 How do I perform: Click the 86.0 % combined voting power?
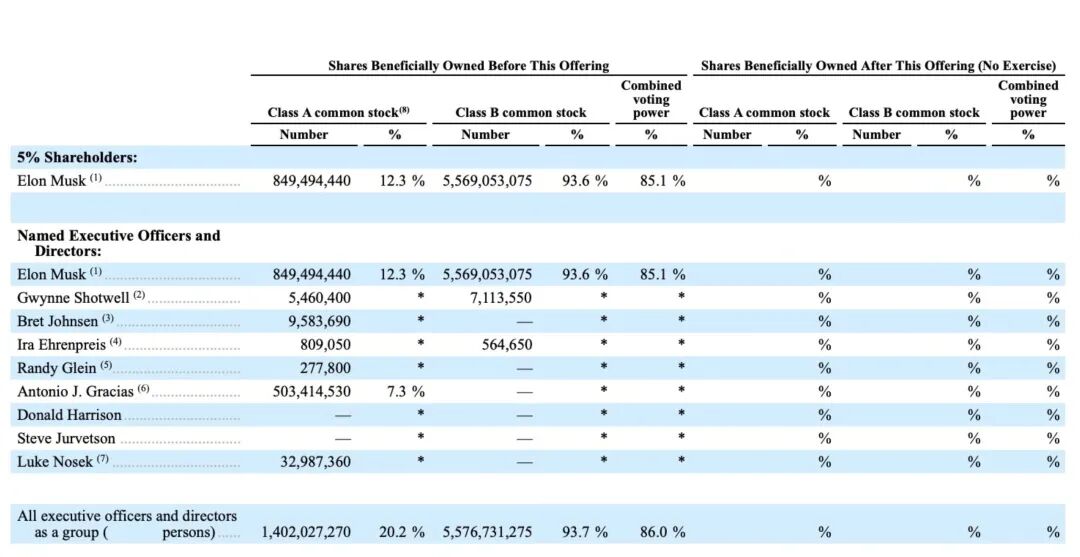pos(663,532)
